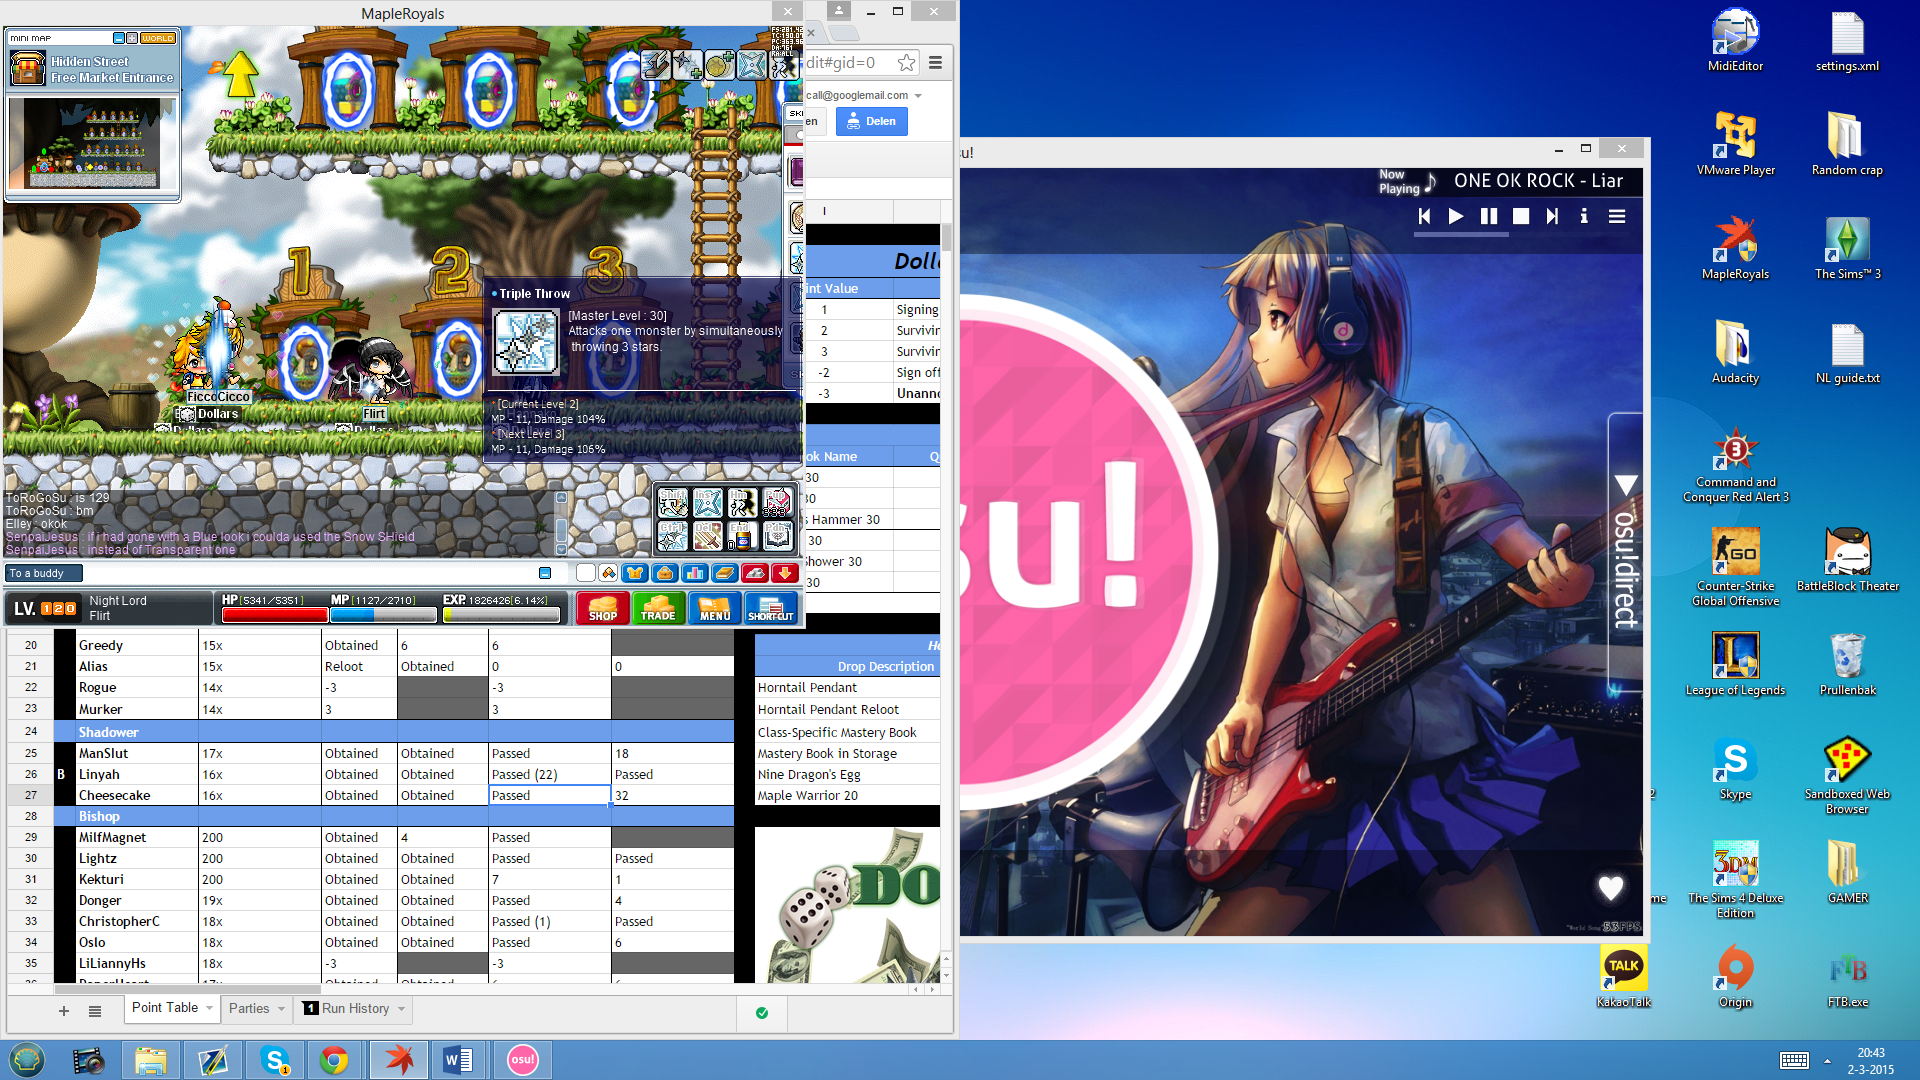
Task: Open the TRADE button in MapleRoyals
Action: tap(658, 608)
